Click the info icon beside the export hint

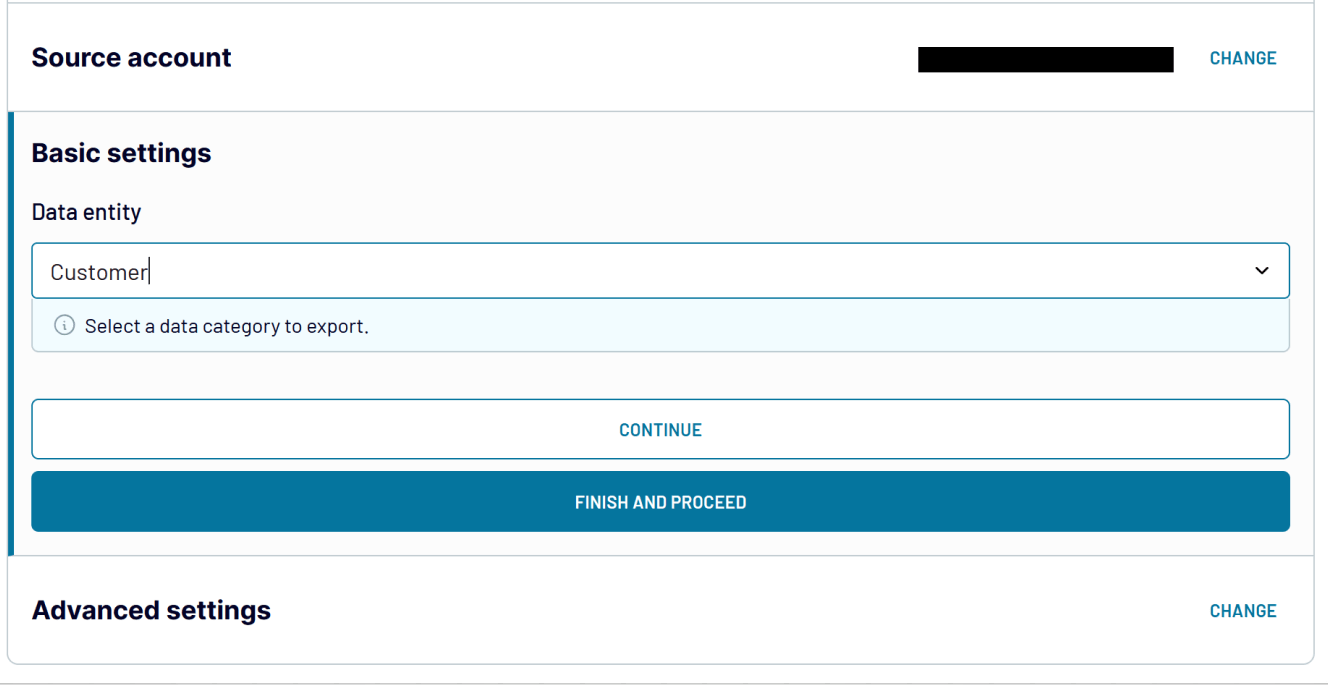[x=64, y=326]
